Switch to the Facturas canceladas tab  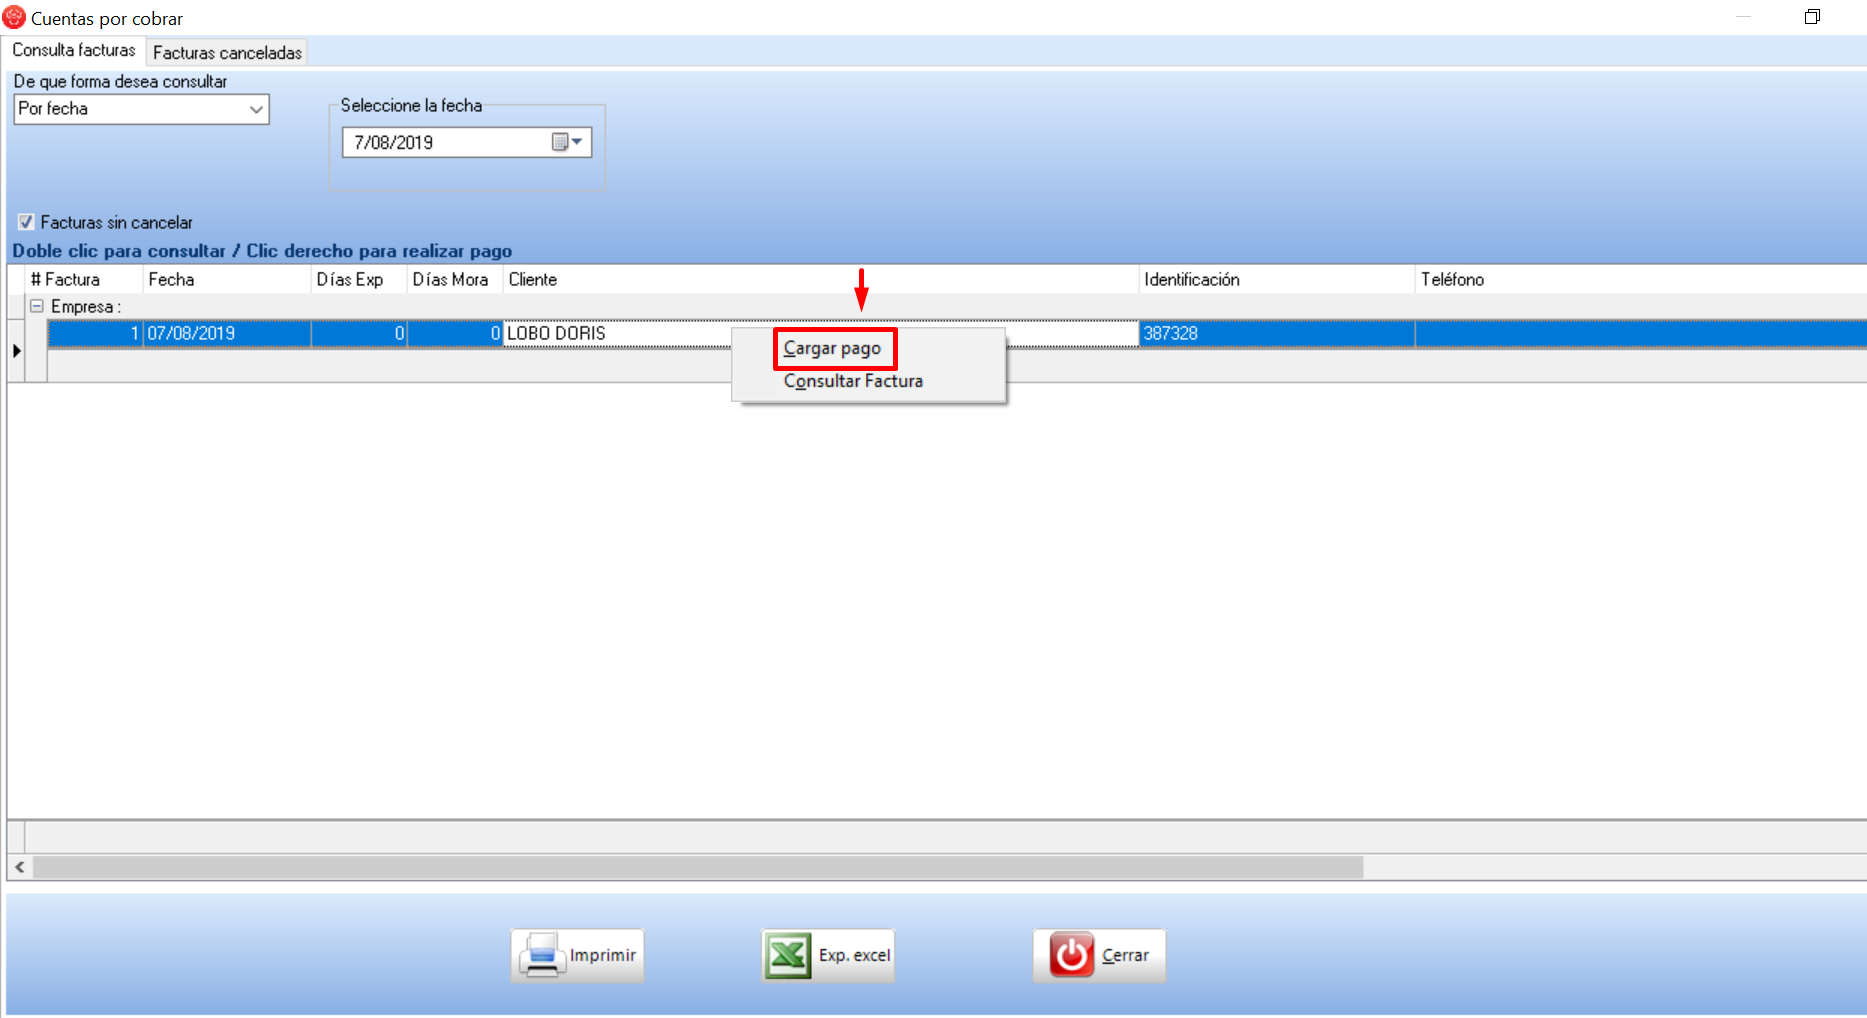(x=227, y=53)
